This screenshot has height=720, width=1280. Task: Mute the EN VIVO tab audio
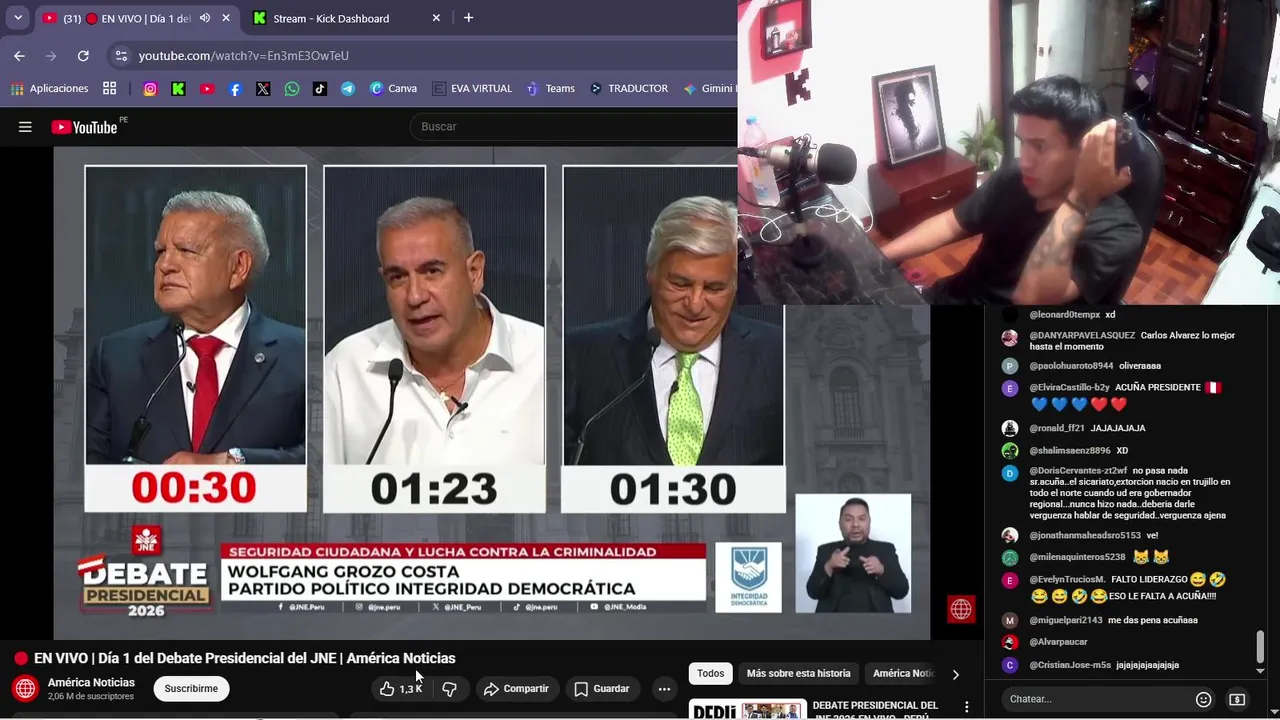coord(205,18)
